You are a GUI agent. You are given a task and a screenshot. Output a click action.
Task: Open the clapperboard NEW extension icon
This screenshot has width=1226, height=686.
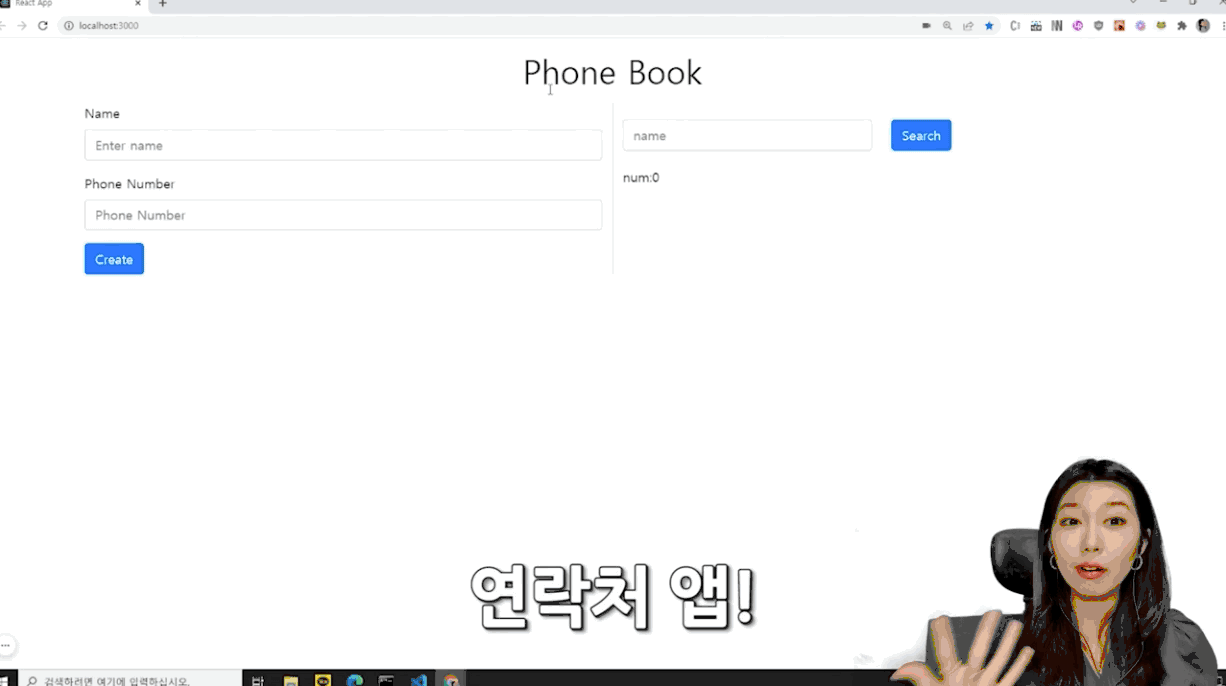[x=1036, y=26]
